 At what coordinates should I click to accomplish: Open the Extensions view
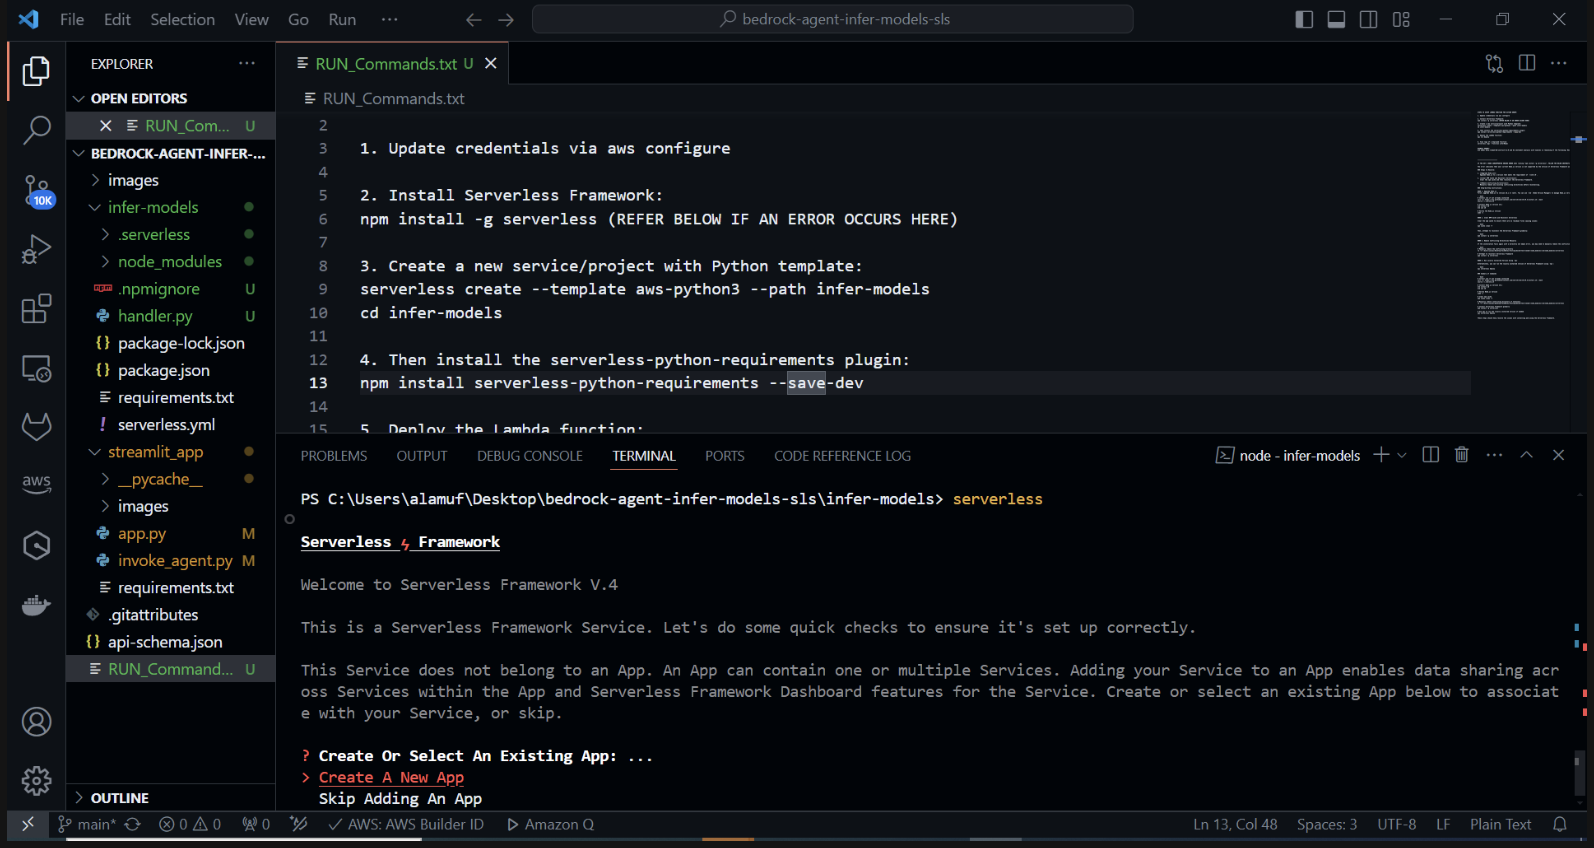click(x=36, y=308)
